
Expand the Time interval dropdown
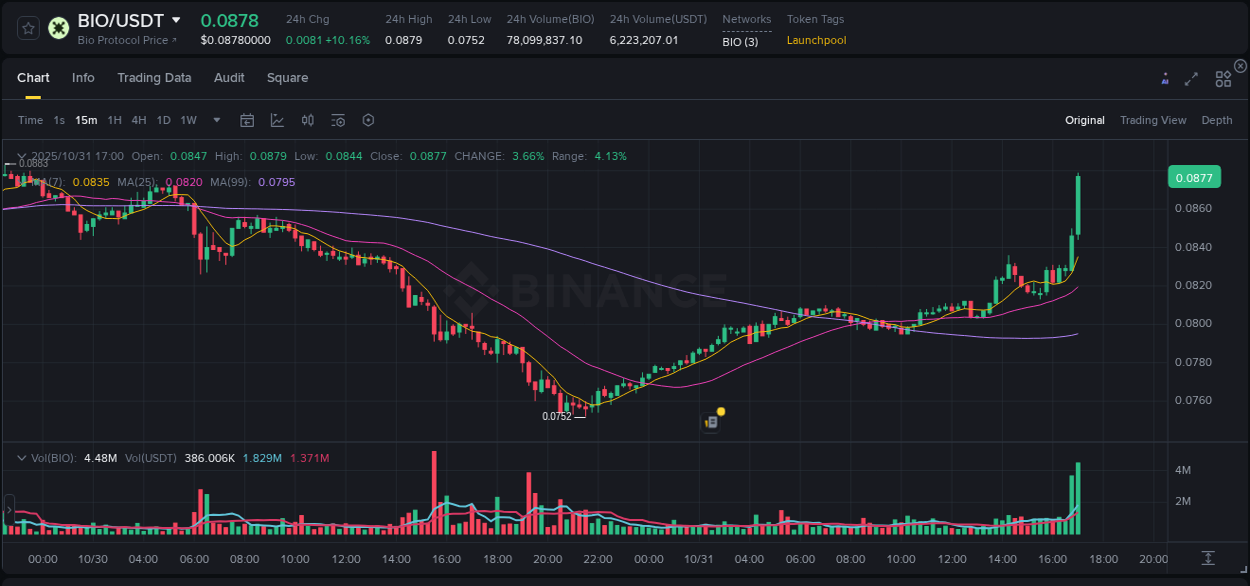tap(30, 120)
